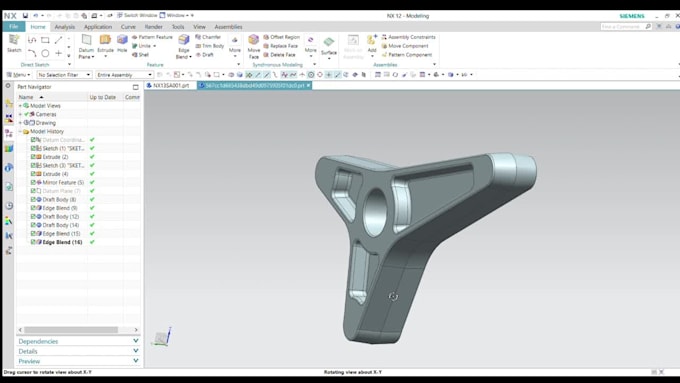Click the Chamfer button

pyautogui.click(x=208, y=37)
